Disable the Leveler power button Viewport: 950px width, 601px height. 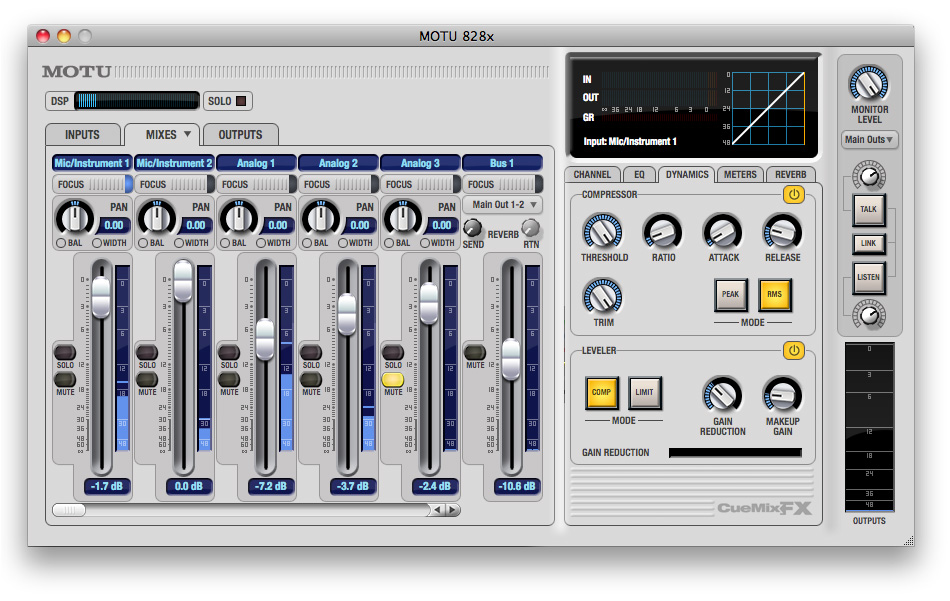(793, 350)
